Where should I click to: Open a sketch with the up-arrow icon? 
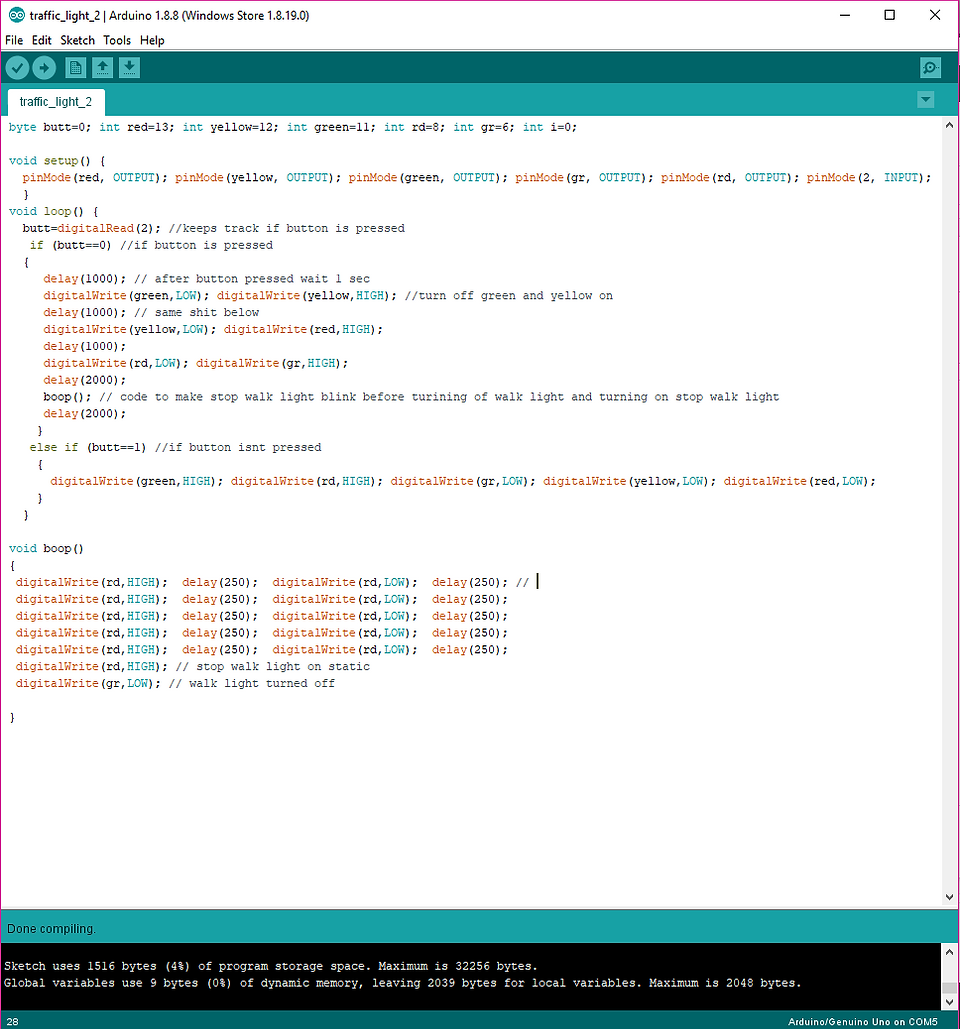(x=102, y=68)
